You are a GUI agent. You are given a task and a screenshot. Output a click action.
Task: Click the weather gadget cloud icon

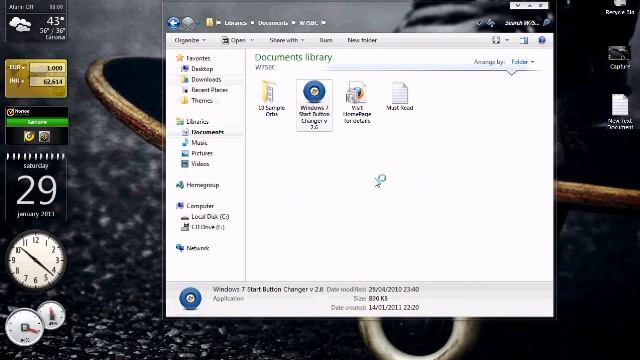tap(19, 24)
